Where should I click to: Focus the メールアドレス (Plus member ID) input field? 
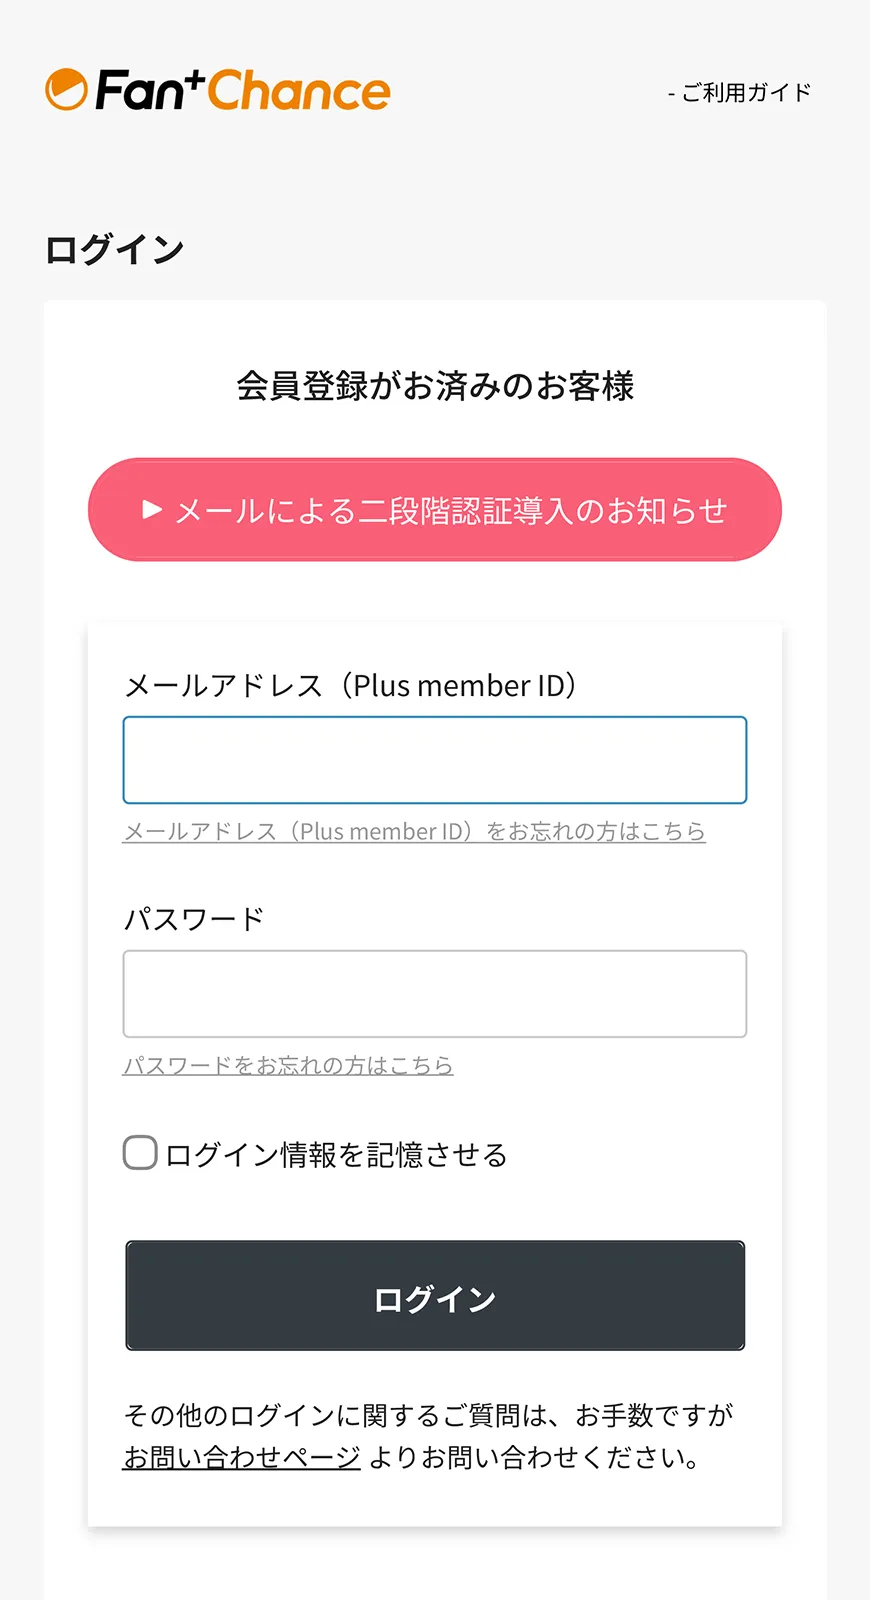[x=435, y=760]
